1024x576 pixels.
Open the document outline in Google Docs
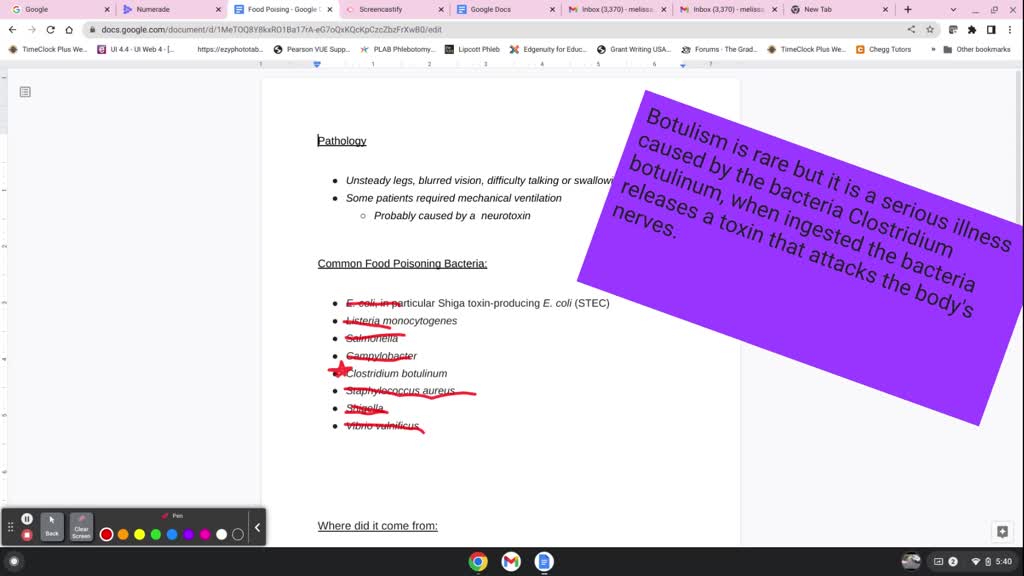tap(22, 91)
